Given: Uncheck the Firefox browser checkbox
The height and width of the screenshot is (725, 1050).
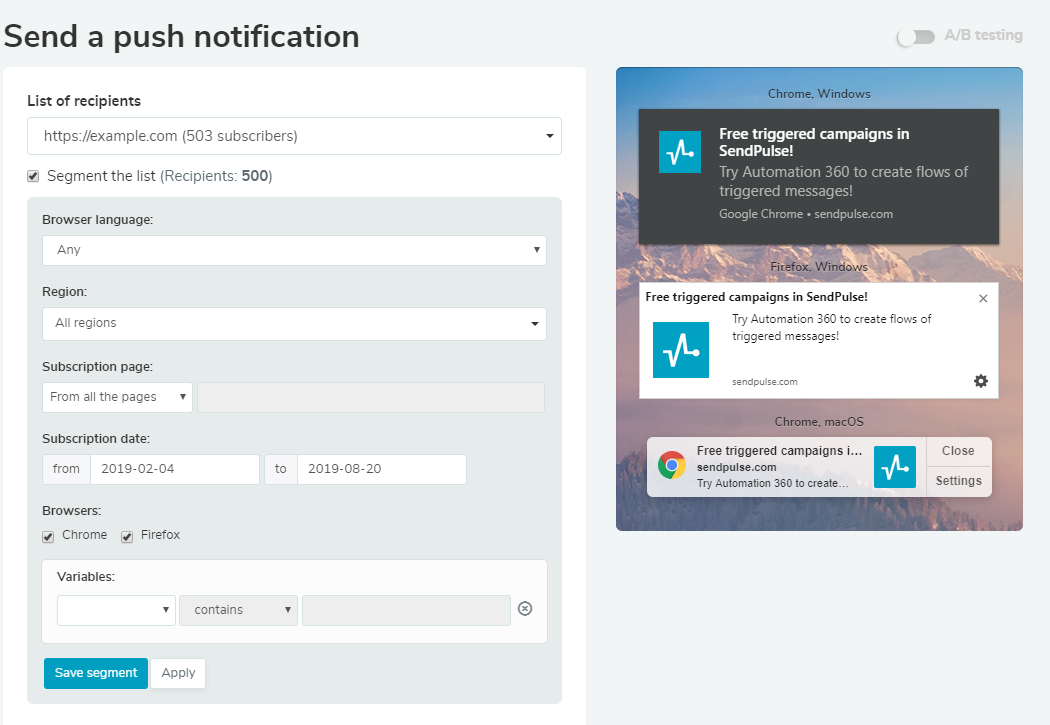Looking at the screenshot, I should pos(127,537).
